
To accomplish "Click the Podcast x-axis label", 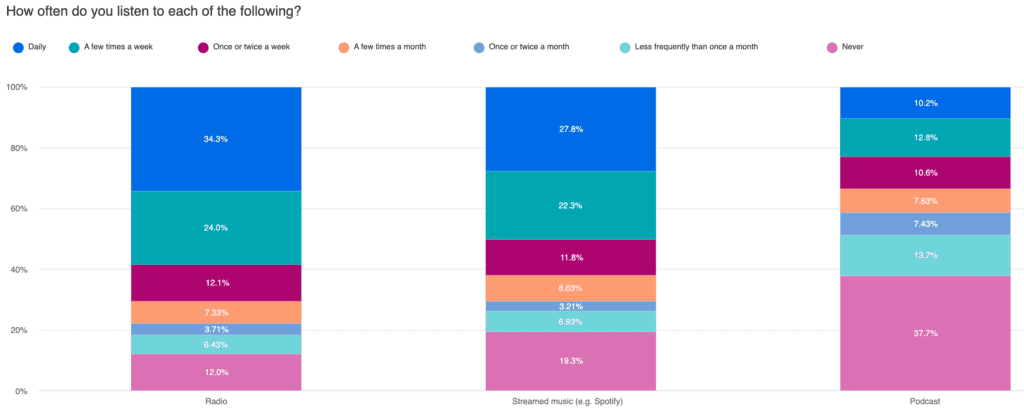I will (x=925, y=402).
